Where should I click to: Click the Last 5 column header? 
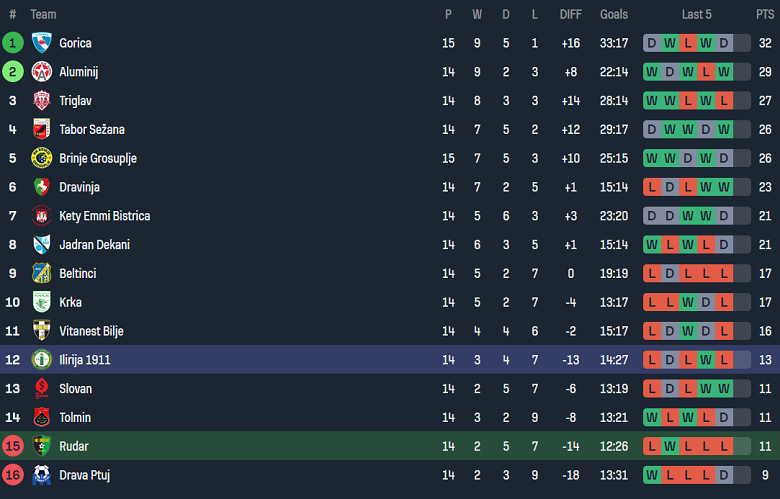tap(696, 14)
